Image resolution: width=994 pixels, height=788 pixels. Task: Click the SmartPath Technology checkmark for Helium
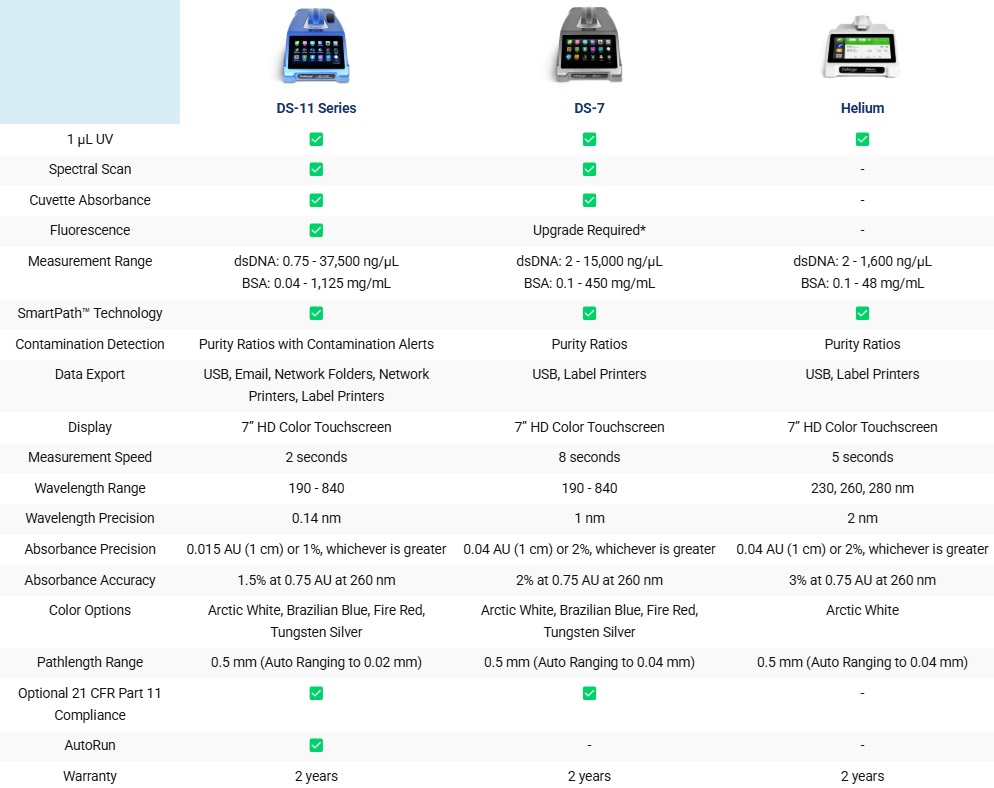(862, 313)
